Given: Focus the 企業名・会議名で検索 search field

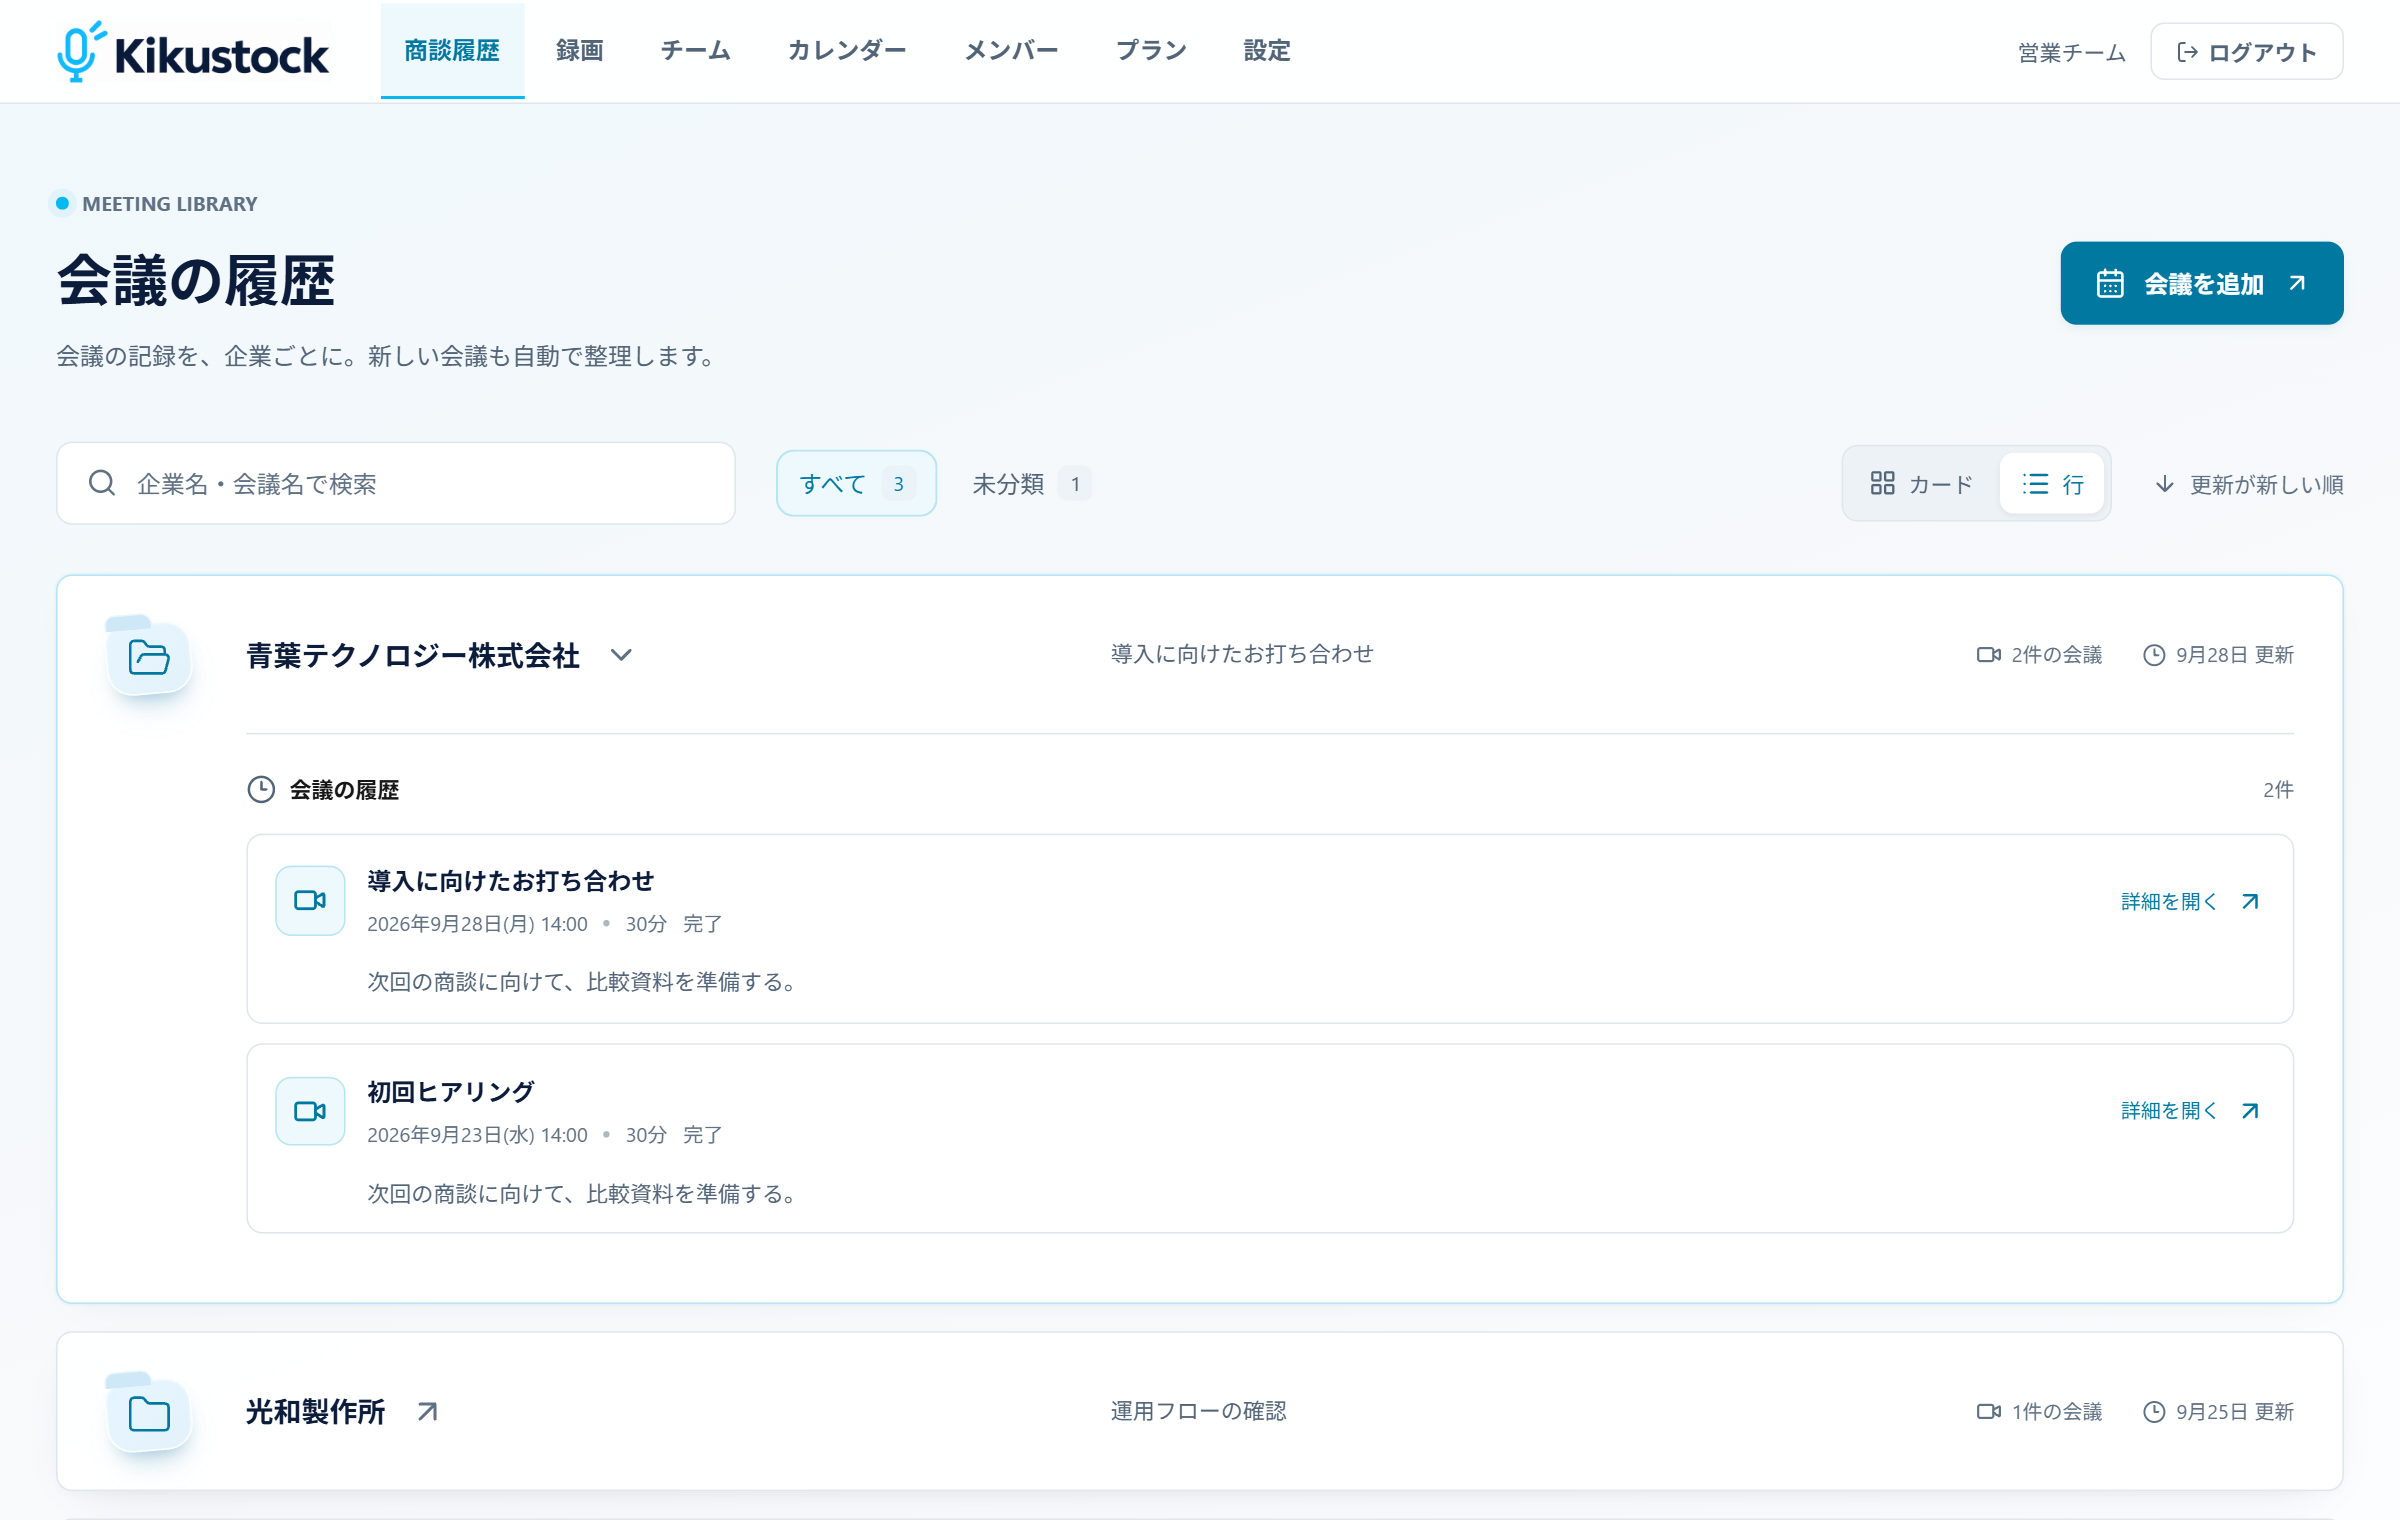Looking at the screenshot, I should coord(396,483).
